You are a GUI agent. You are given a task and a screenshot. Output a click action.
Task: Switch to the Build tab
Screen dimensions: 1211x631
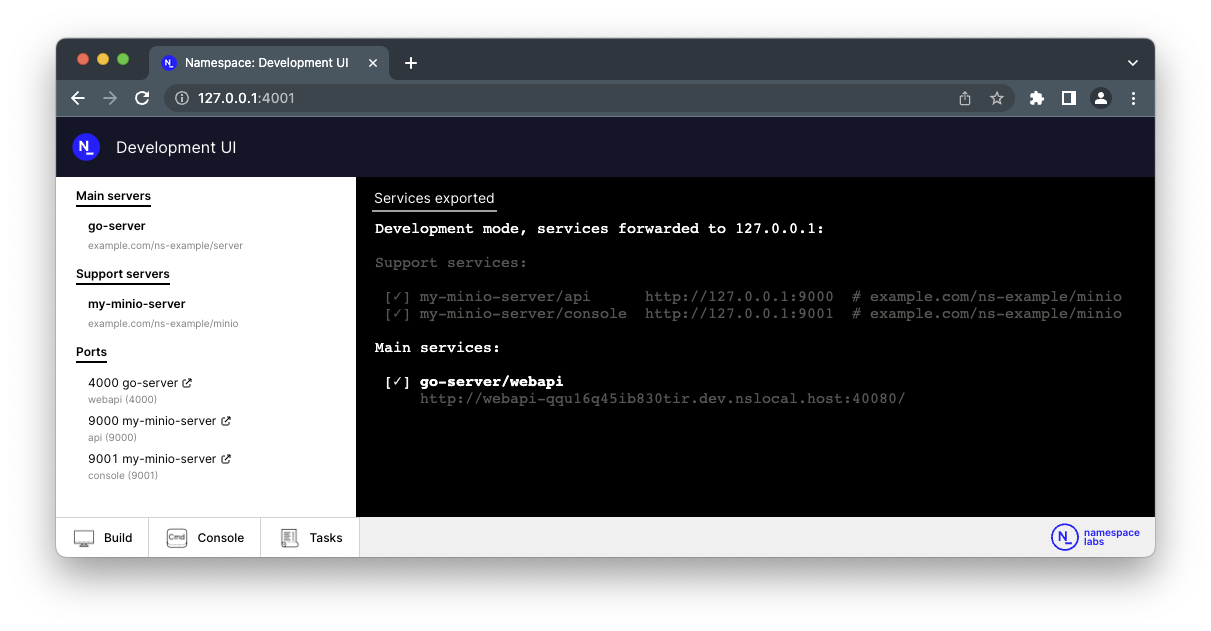tap(103, 538)
